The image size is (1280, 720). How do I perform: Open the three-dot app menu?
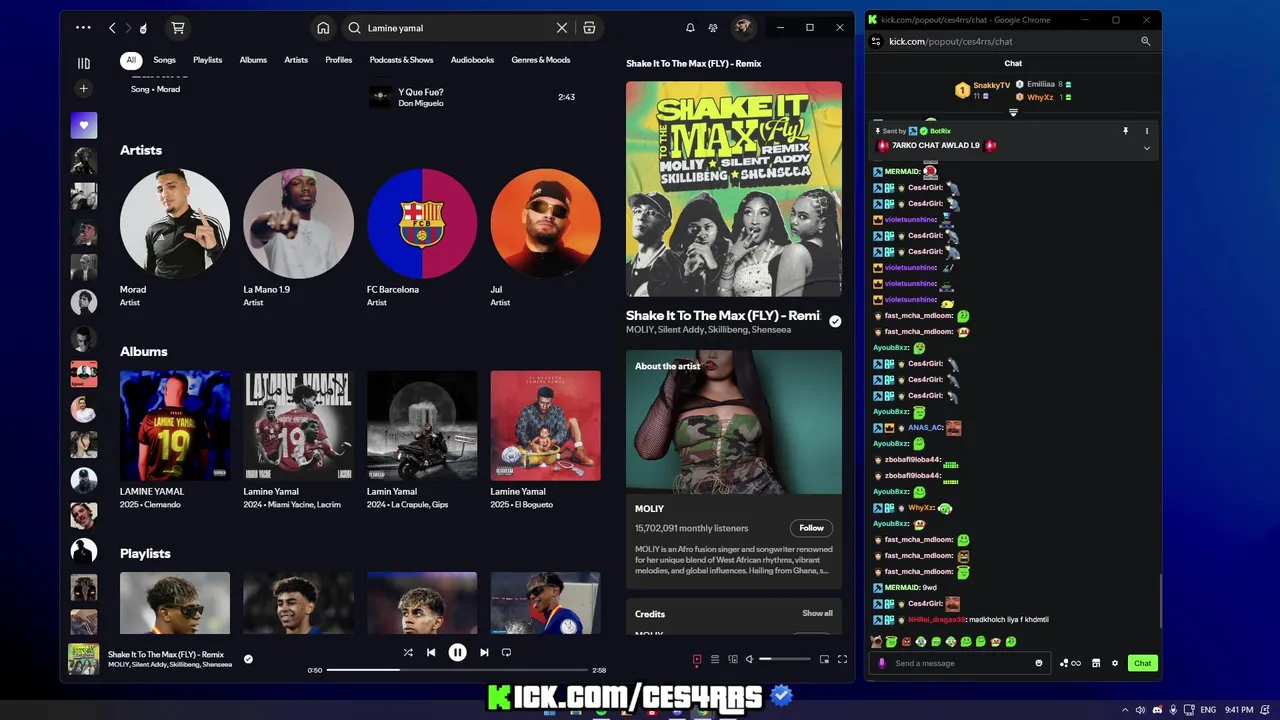pyautogui.click(x=83, y=28)
